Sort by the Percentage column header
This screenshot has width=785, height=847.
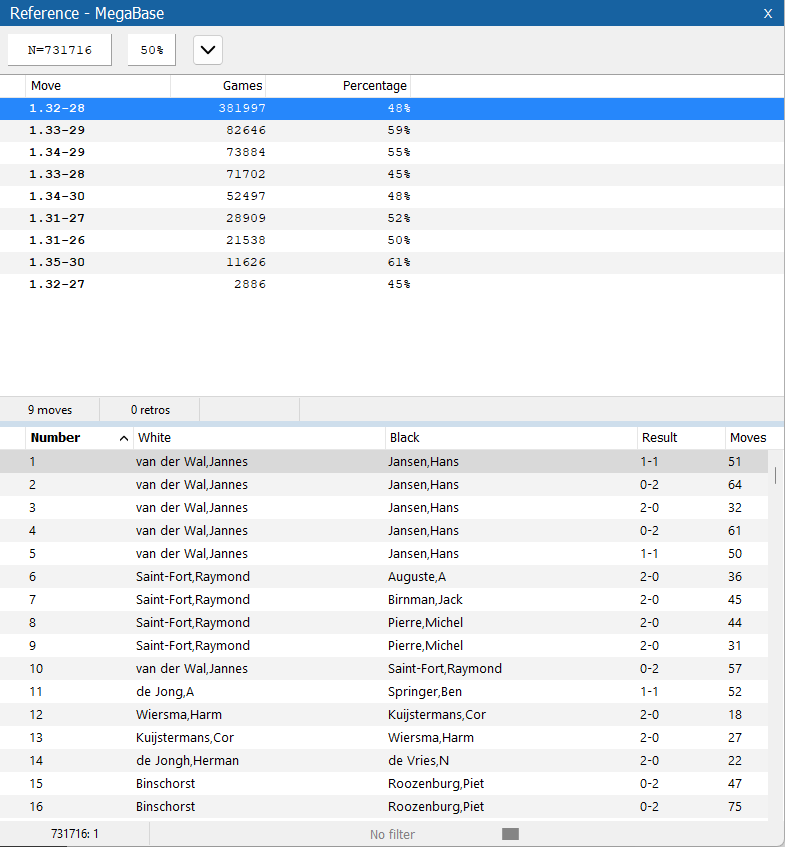[338, 86]
